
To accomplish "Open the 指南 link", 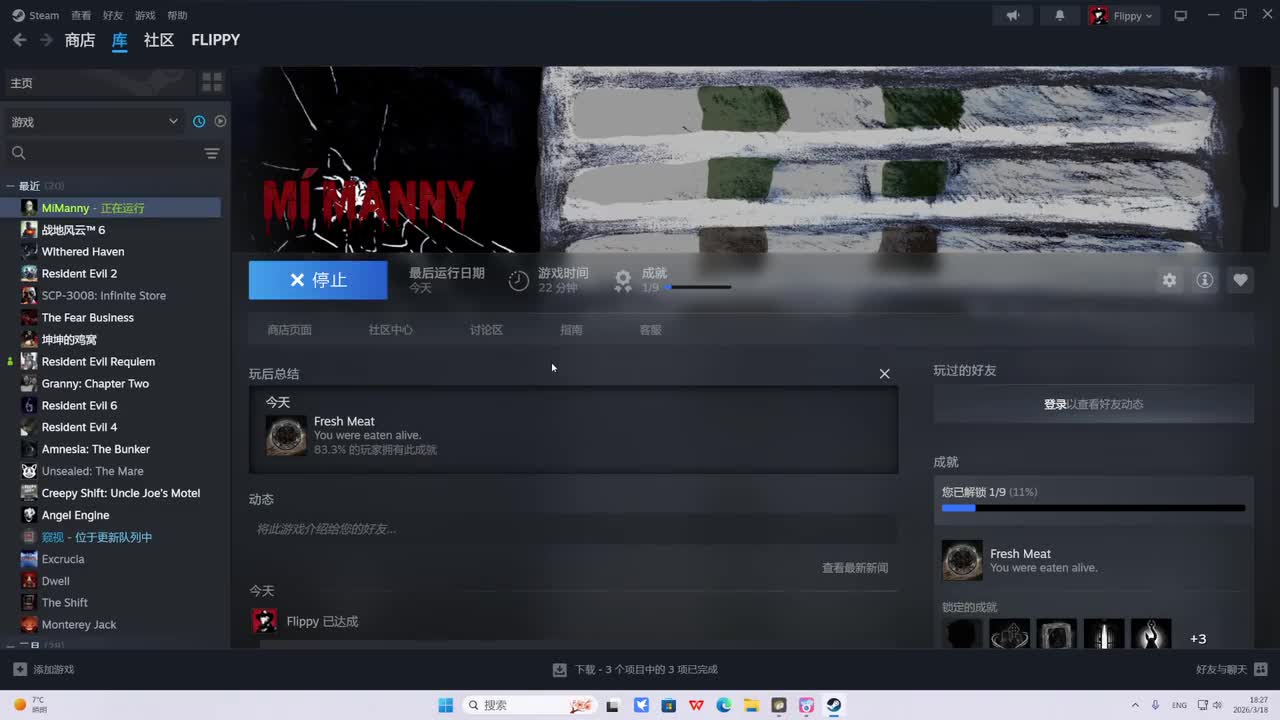I will tap(571, 329).
